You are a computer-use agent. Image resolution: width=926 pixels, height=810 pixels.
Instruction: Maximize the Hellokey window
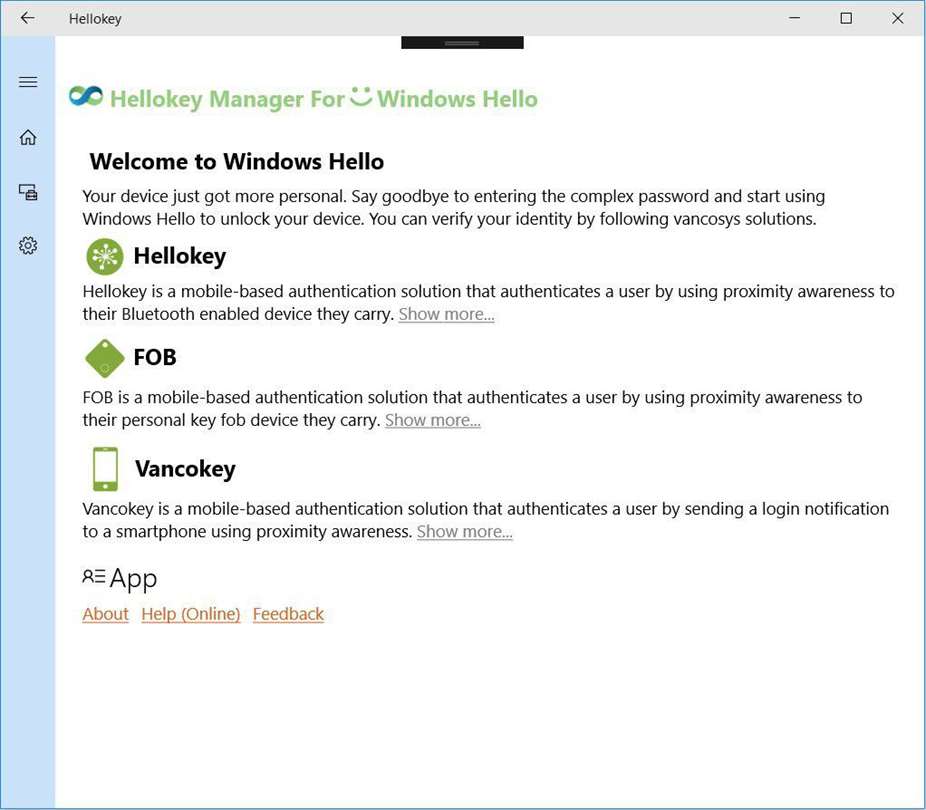click(846, 18)
